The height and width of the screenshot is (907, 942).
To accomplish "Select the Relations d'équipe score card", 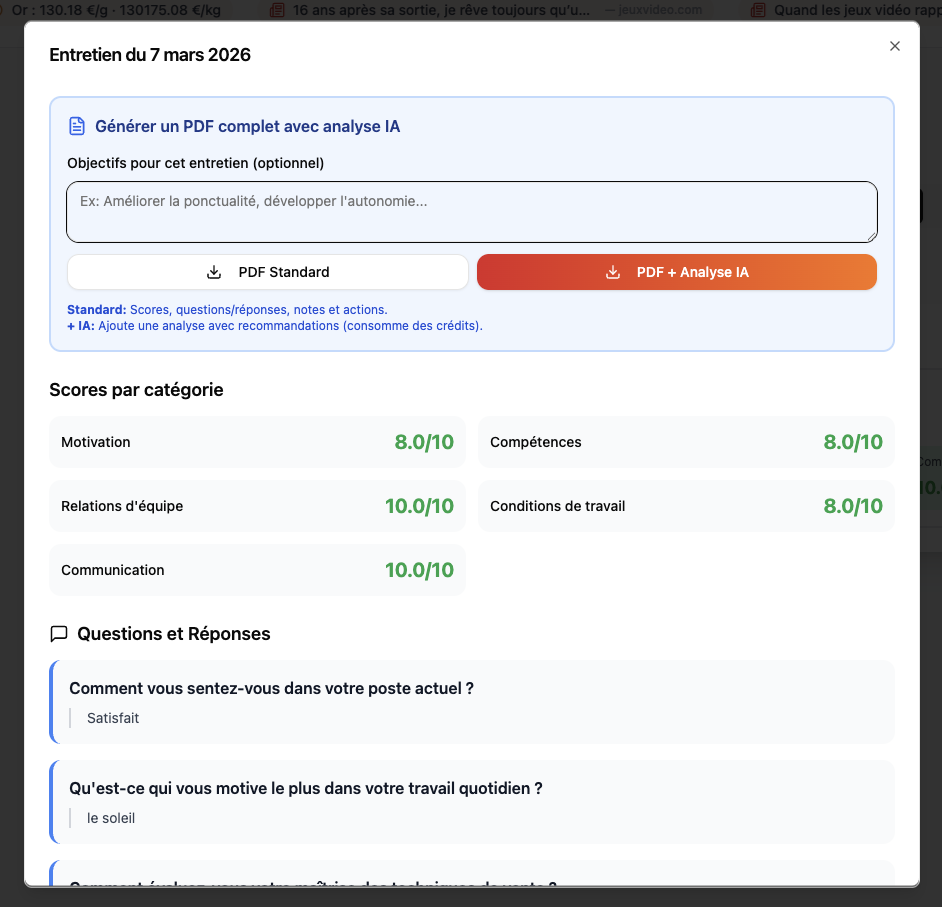I will [257, 506].
